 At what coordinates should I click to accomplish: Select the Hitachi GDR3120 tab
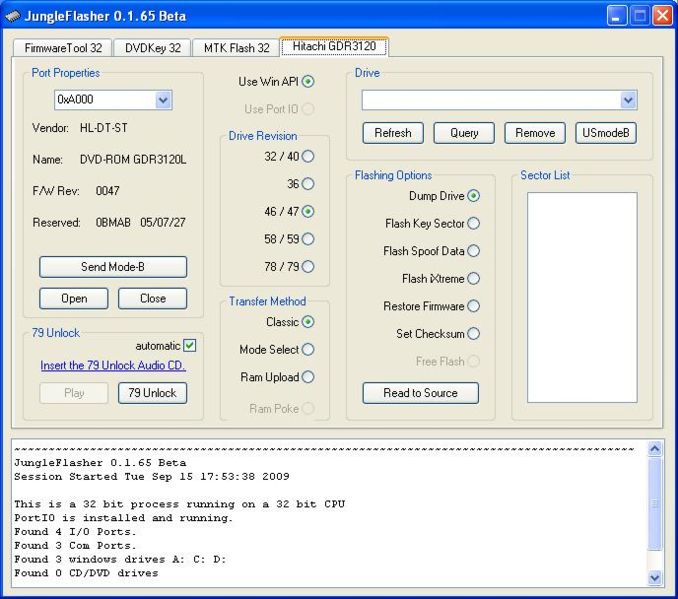tap(334, 46)
